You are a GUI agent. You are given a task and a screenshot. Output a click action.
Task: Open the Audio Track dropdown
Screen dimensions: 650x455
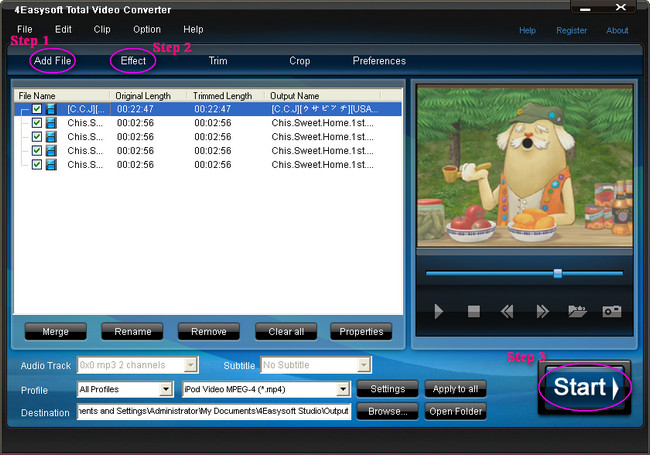pos(191,365)
